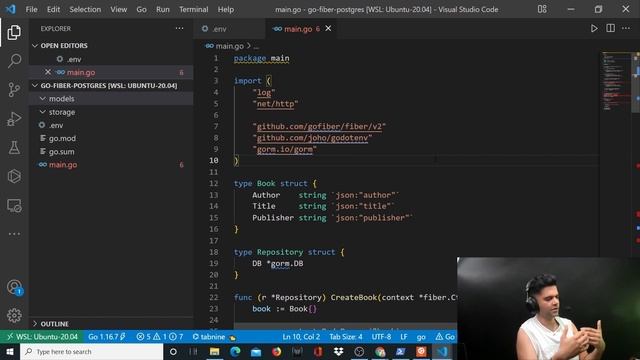Click the code minimap preview

click(616, 82)
